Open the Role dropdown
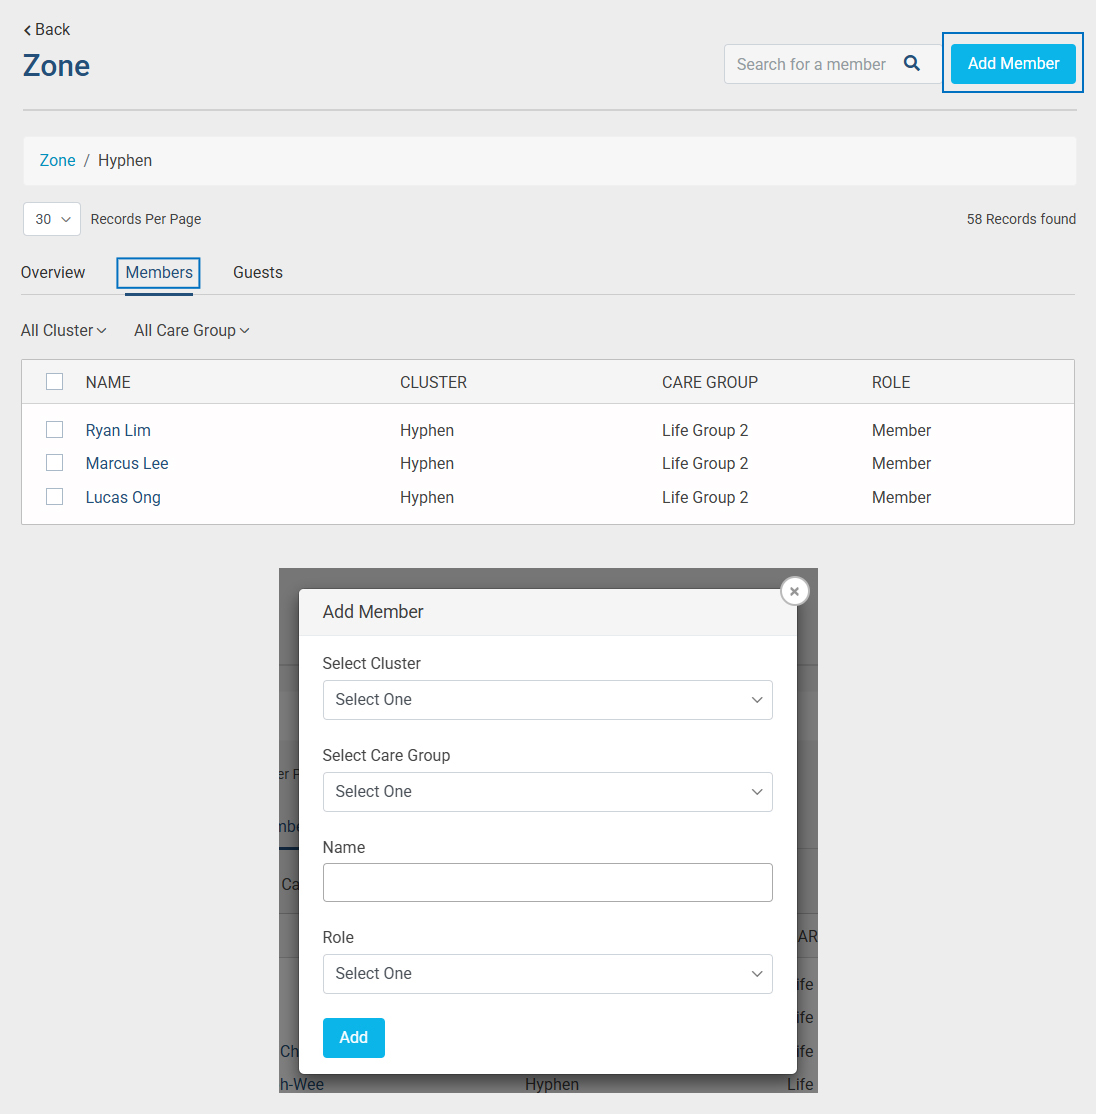This screenshot has width=1096, height=1114. (x=547, y=974)
